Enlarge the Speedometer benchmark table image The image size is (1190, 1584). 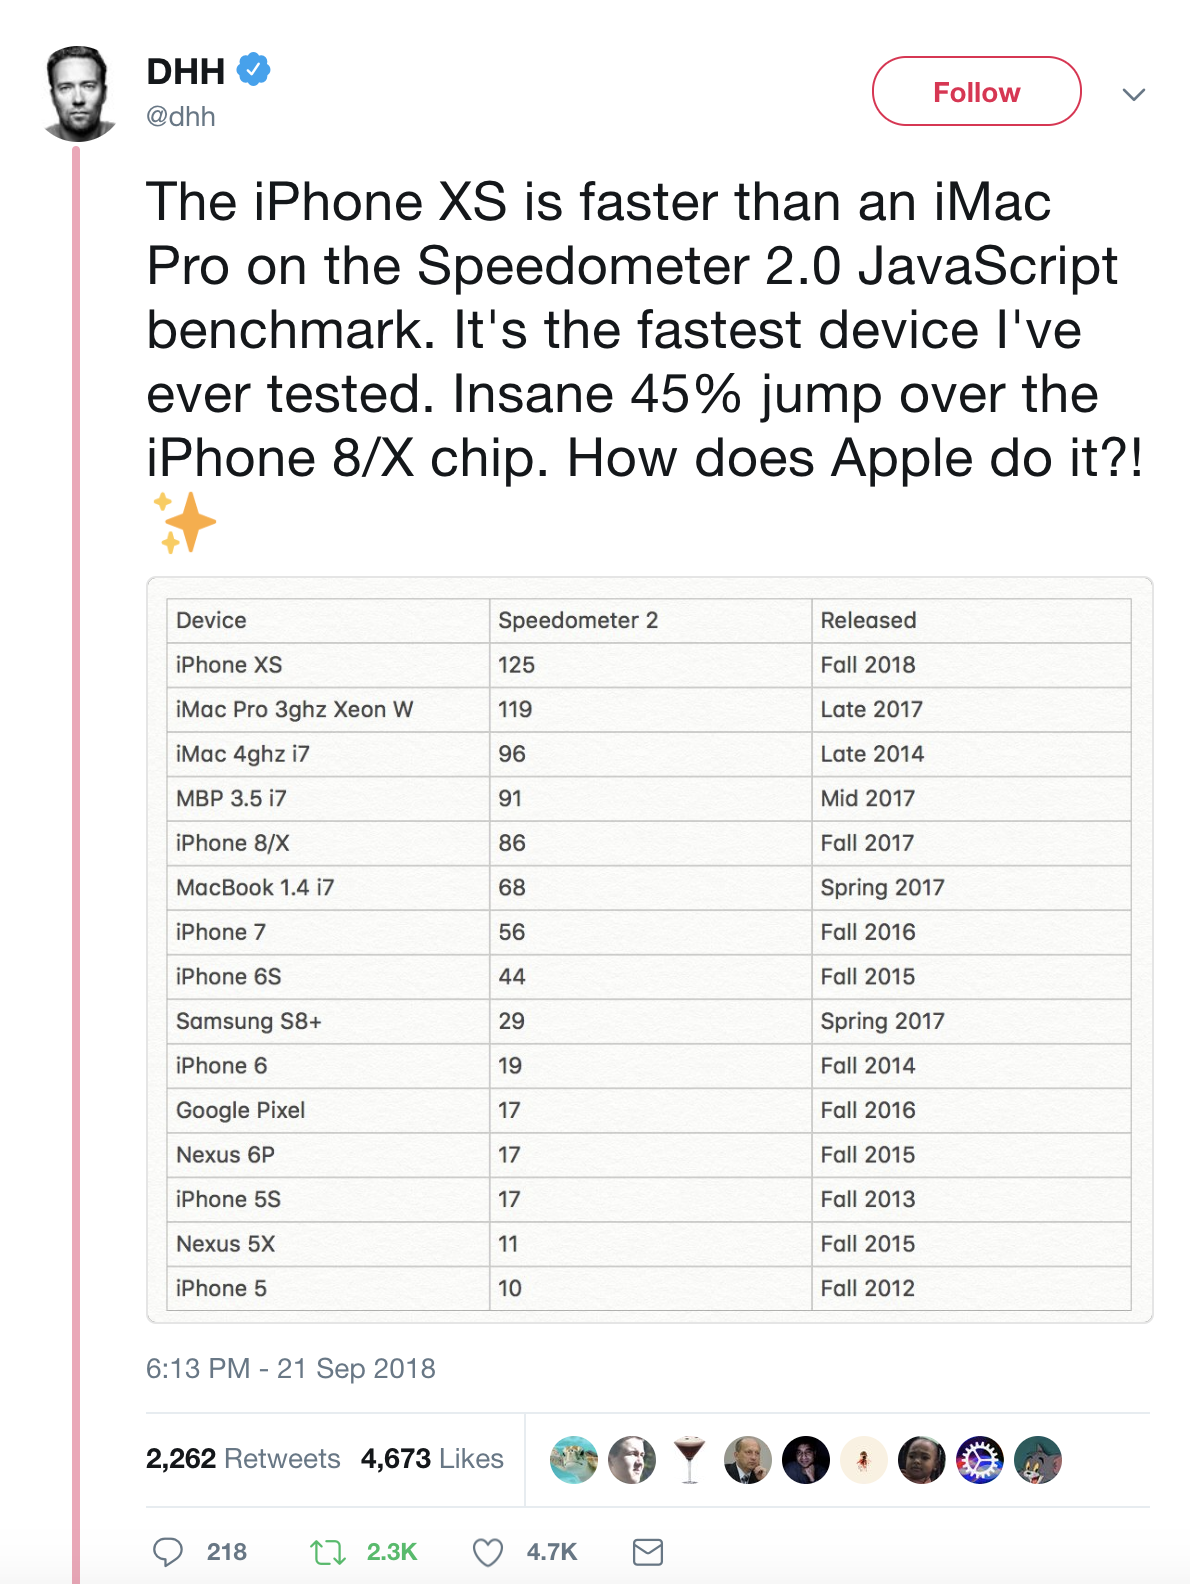coord(649,950)
